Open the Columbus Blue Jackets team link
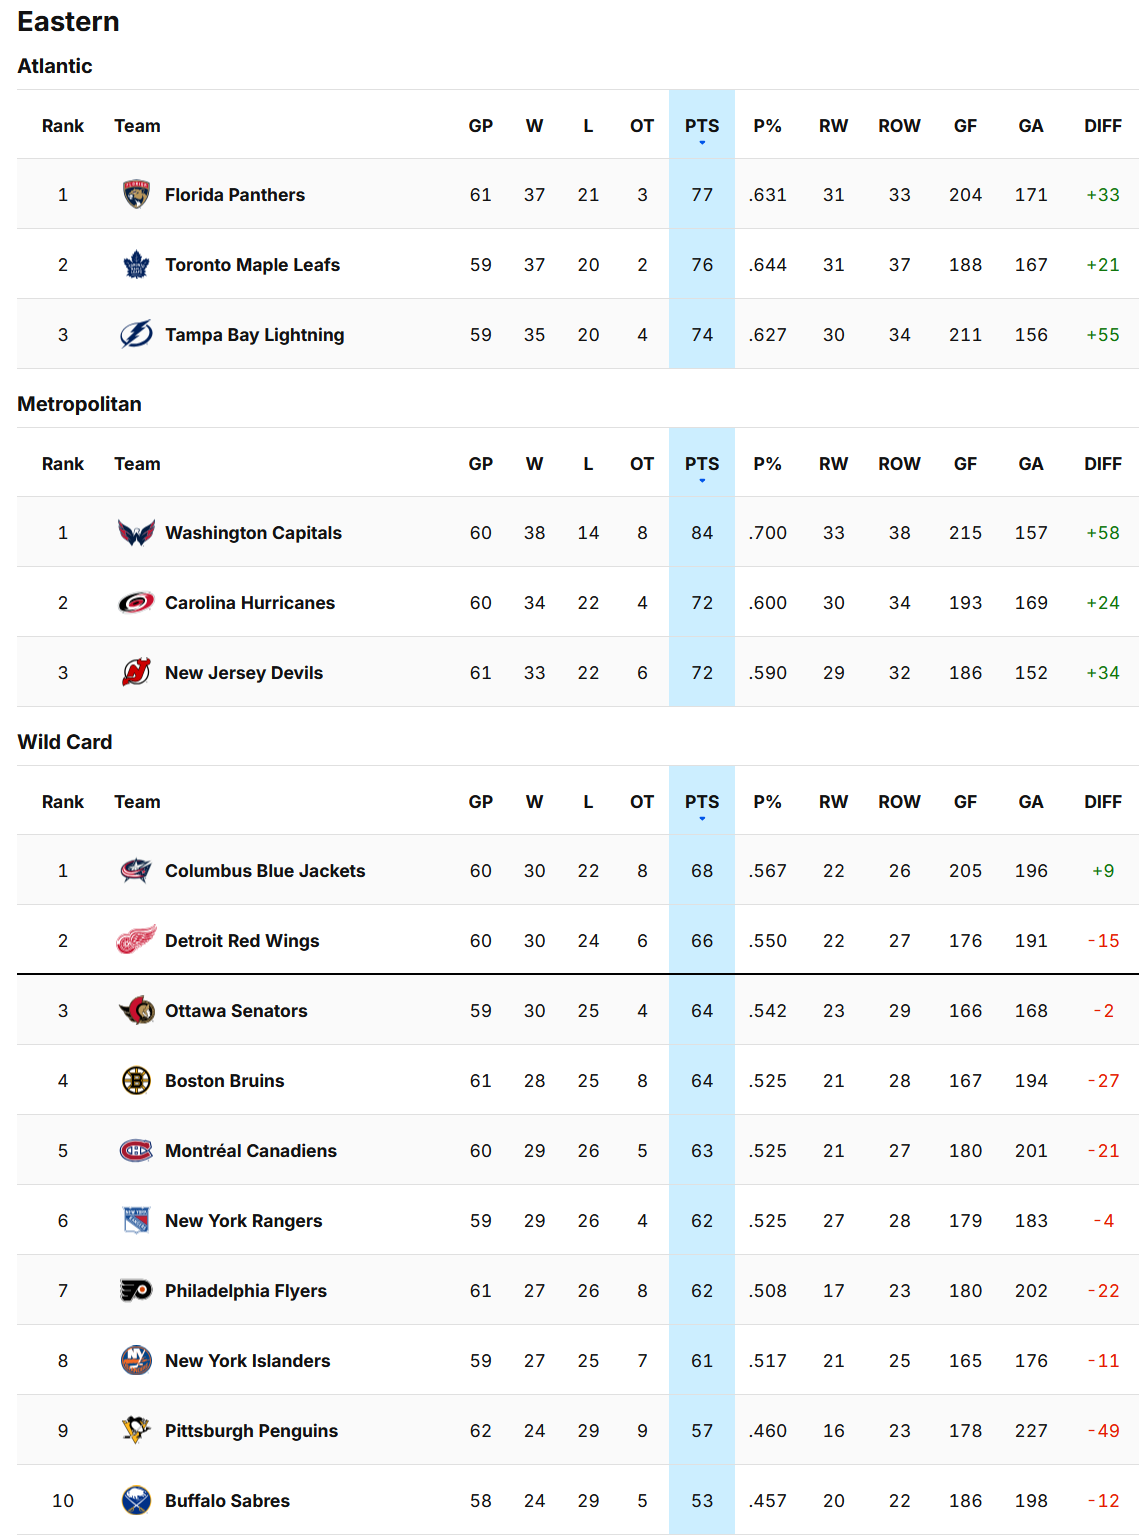Screen dimensions: 1139x1538 265,871
